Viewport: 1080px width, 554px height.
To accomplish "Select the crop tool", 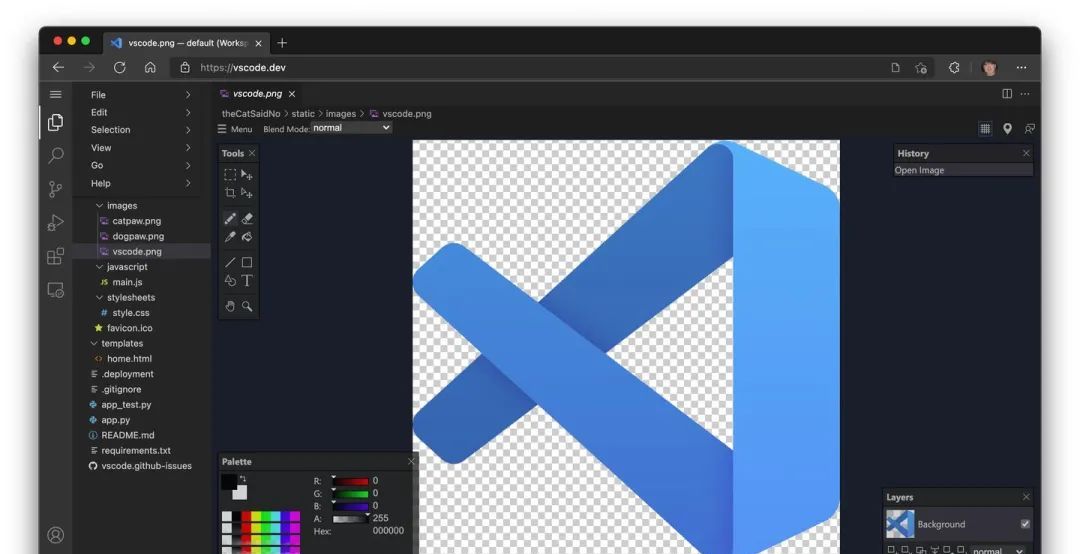I will 230,193.
